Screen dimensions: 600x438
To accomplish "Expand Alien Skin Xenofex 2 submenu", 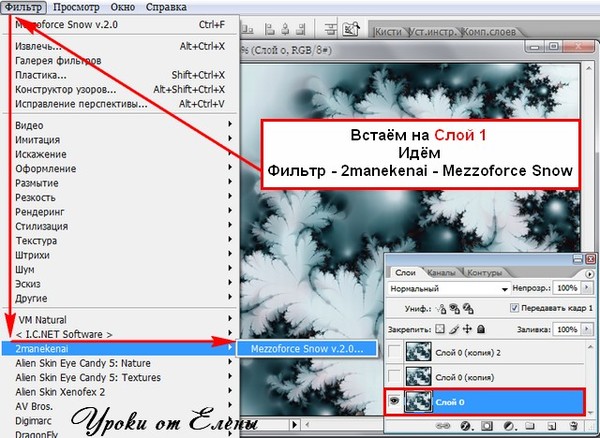I will pos(121,392).
